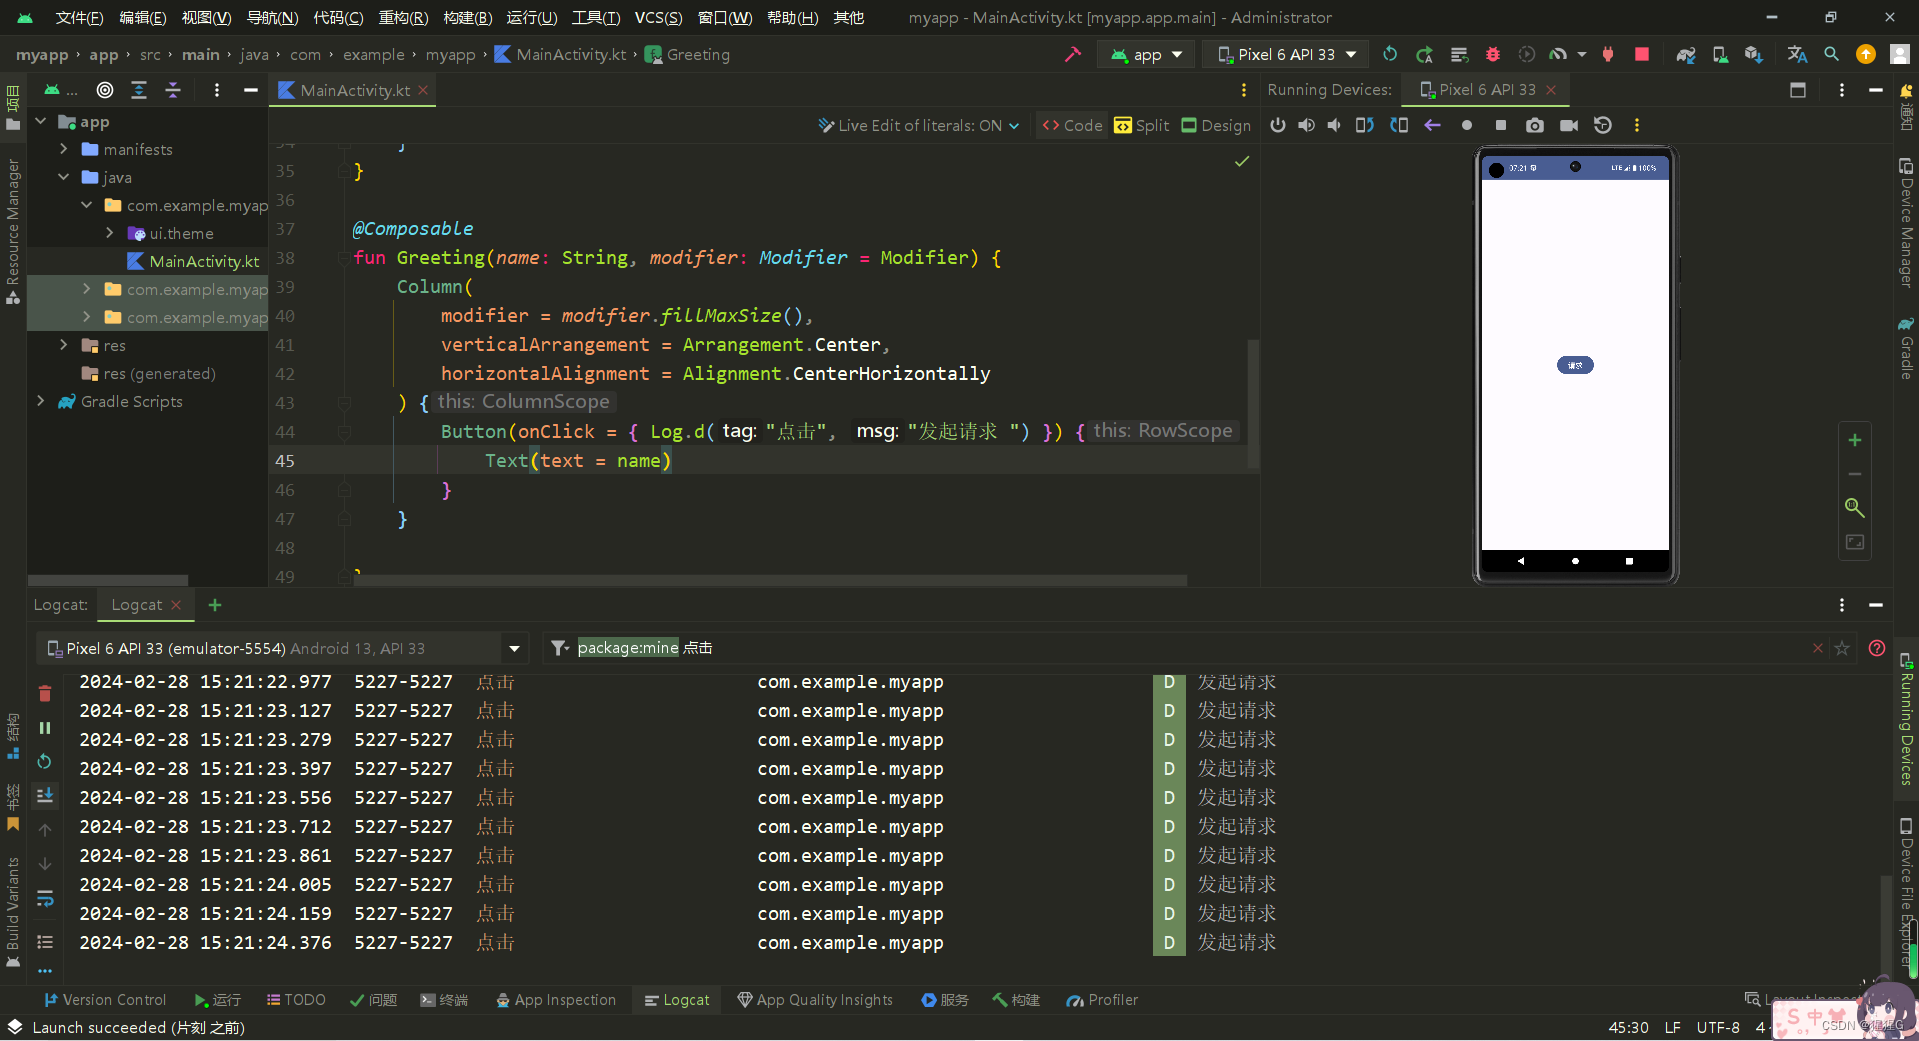The image size is (1919, 1041).
Task: Stop the running app with red square
Action: click(1641, 54)
